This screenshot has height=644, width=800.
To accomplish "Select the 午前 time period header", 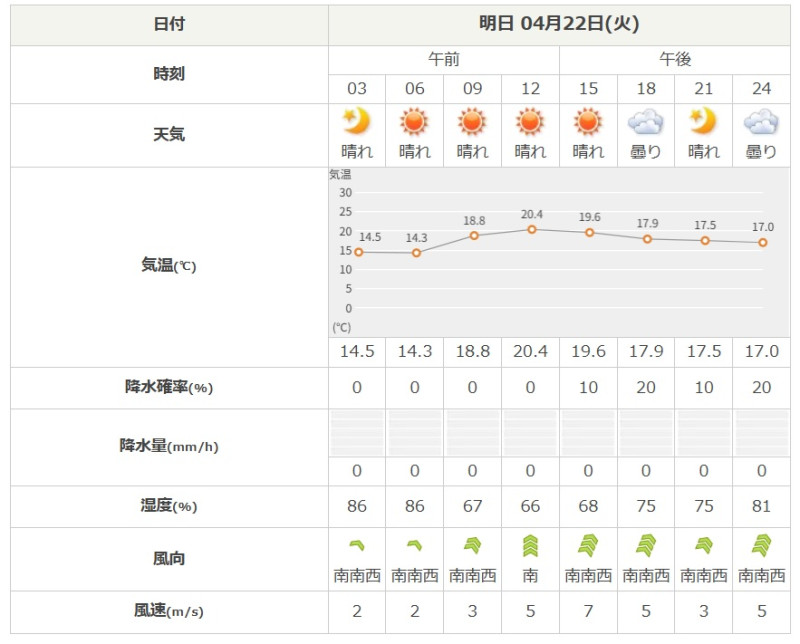I will (444, 60).
